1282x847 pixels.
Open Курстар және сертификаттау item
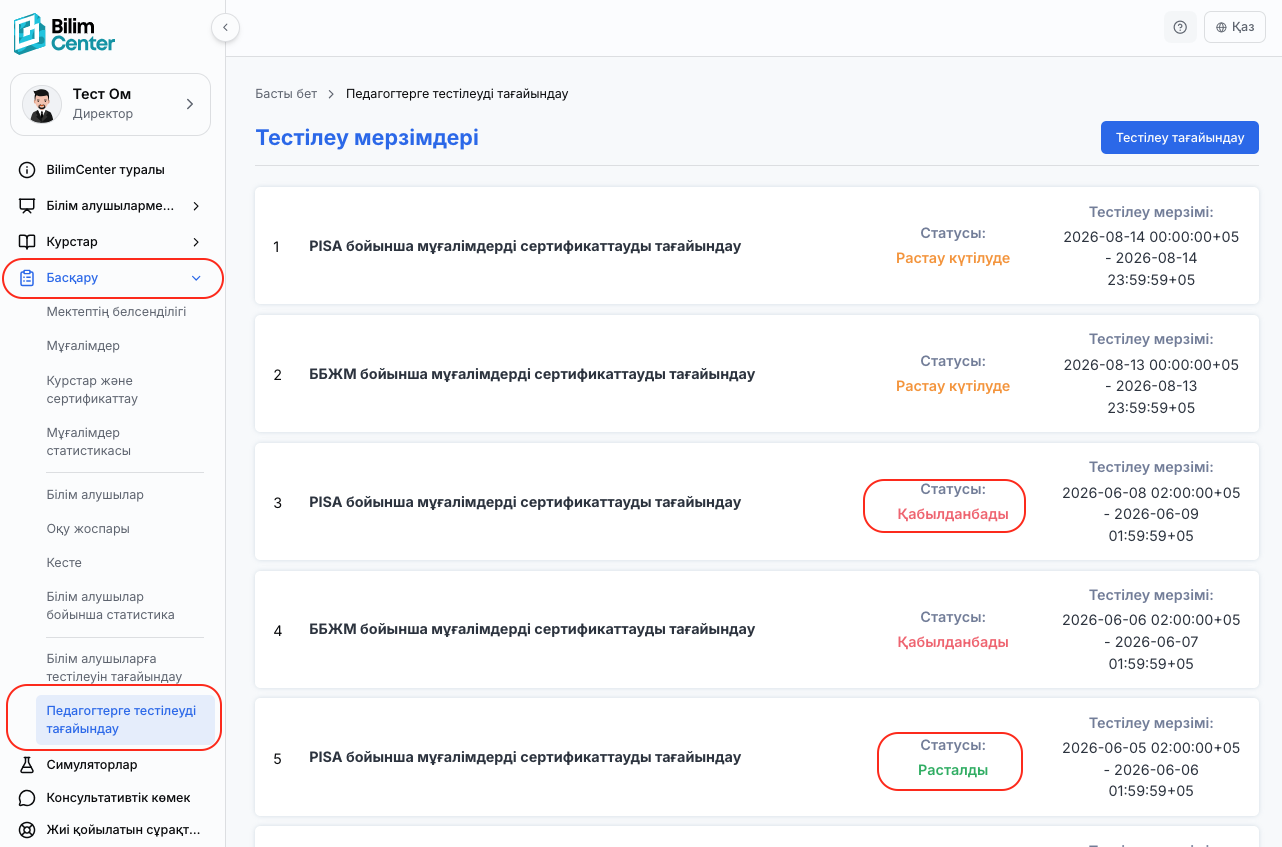click(92, 390)
